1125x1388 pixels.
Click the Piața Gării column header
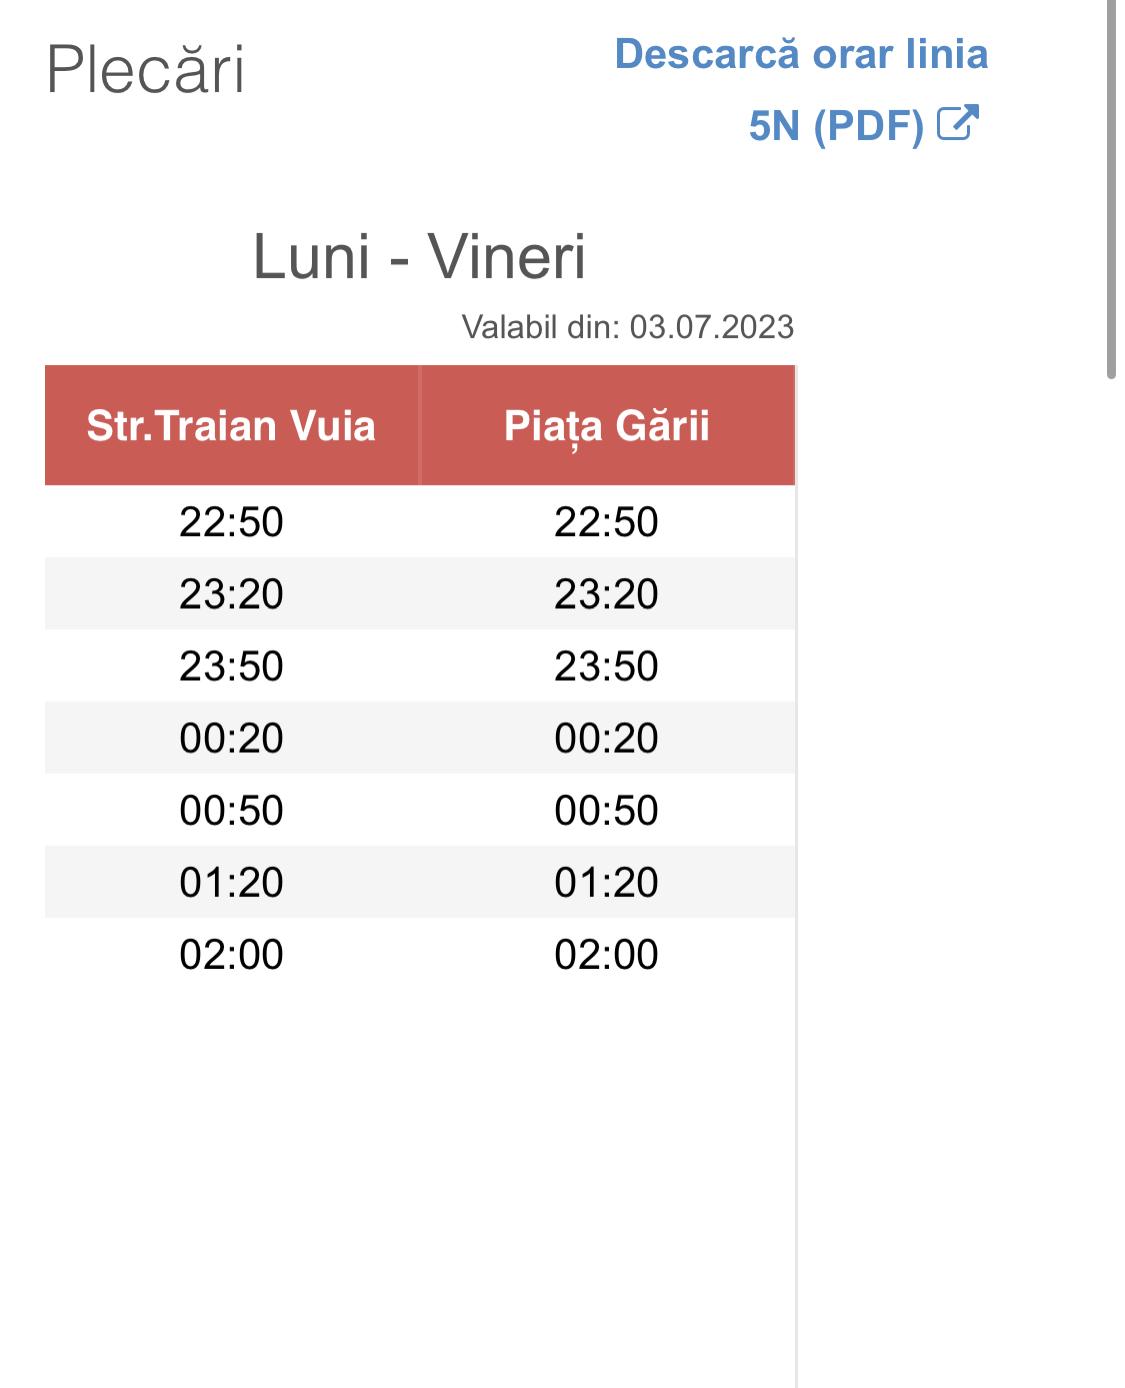607,426
